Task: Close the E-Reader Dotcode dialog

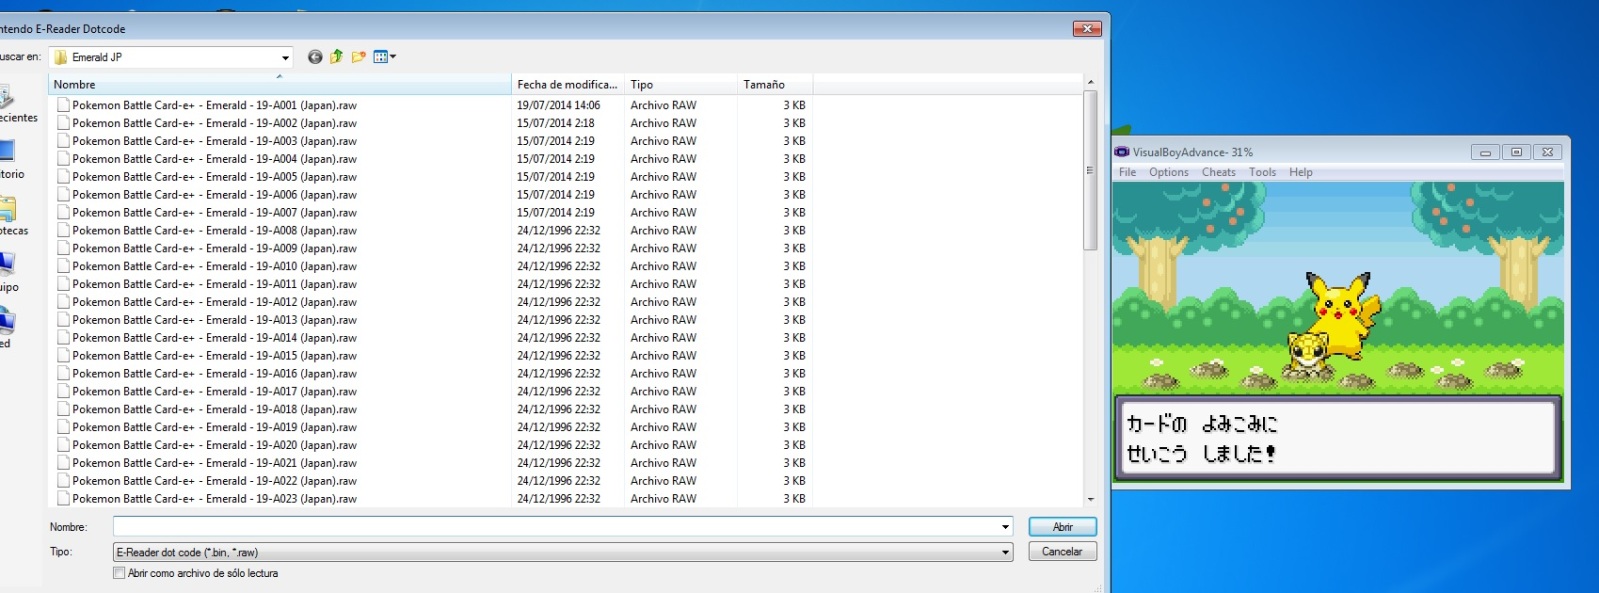Action: 1087,29
